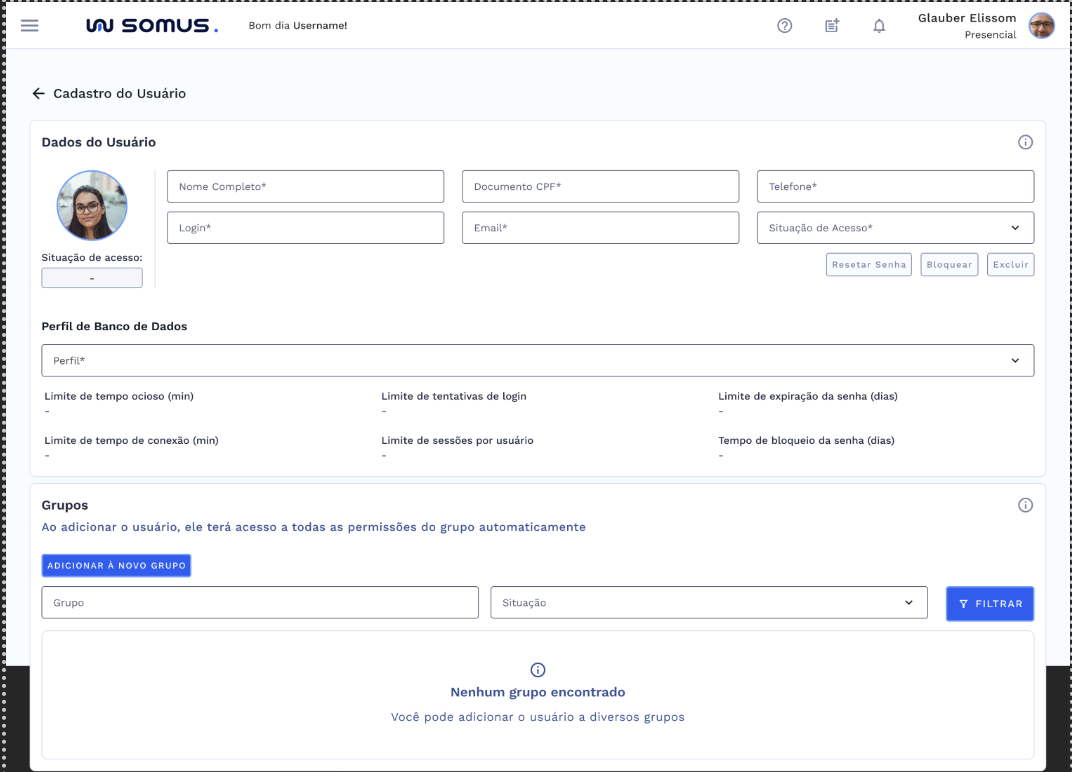The height and width of the screenshot is (772, 1072).
Task: Click the Bloquear button
Action: [949, 265]
